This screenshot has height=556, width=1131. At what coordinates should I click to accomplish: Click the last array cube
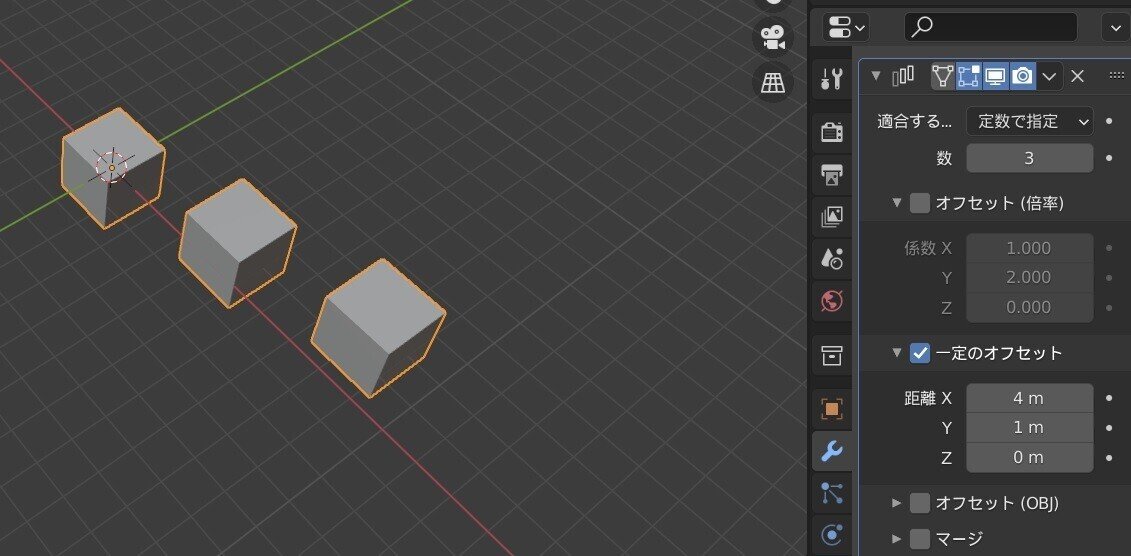click(x=377, y=327)
